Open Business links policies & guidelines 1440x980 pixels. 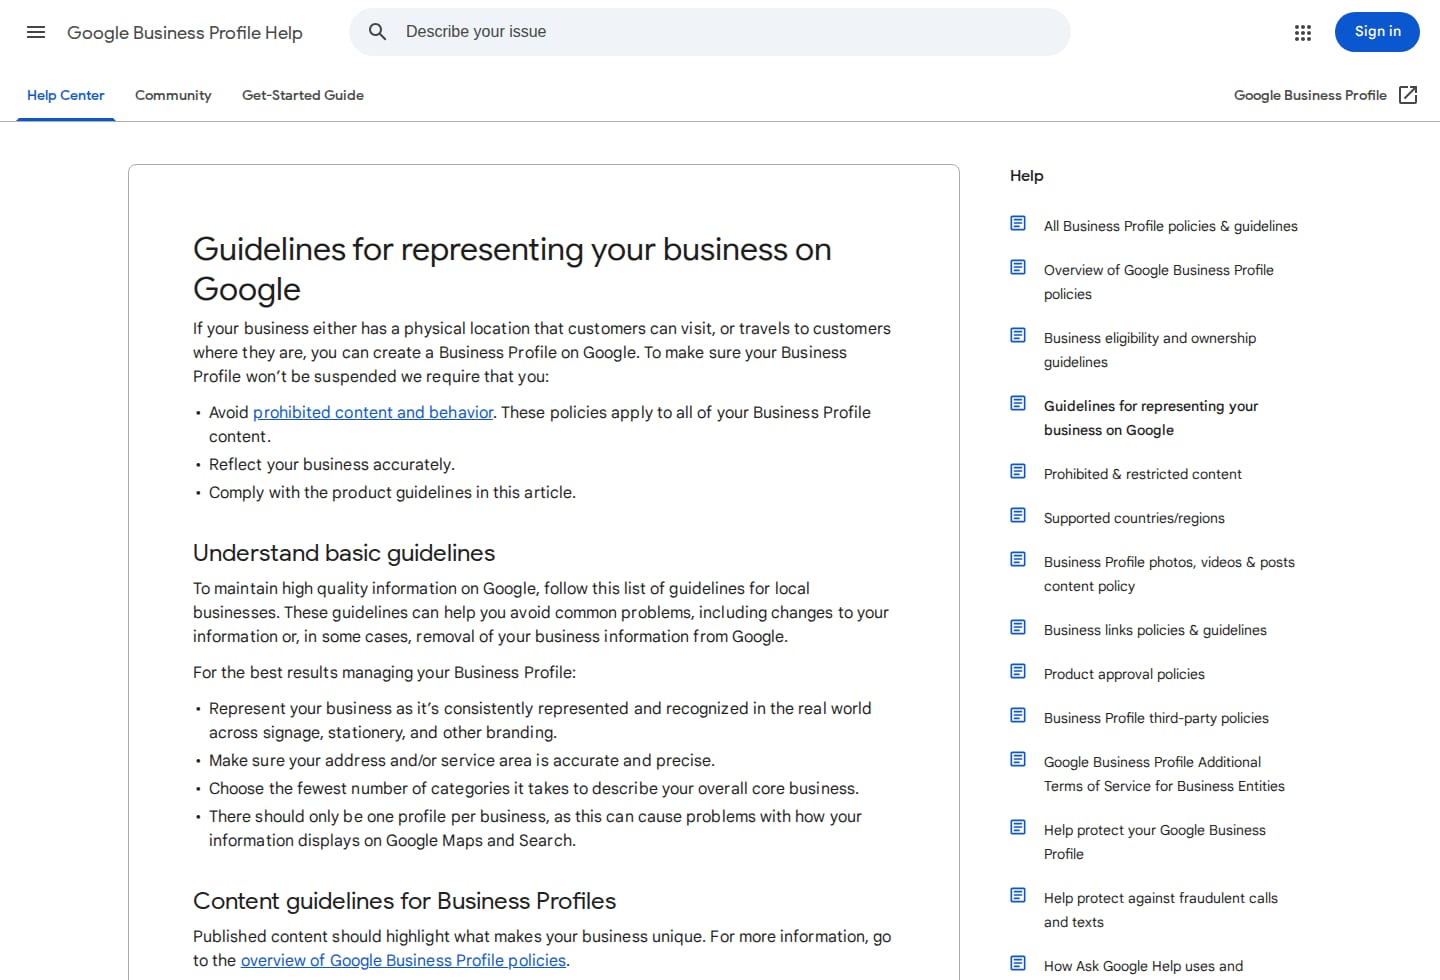click(x=1155, y=630)
